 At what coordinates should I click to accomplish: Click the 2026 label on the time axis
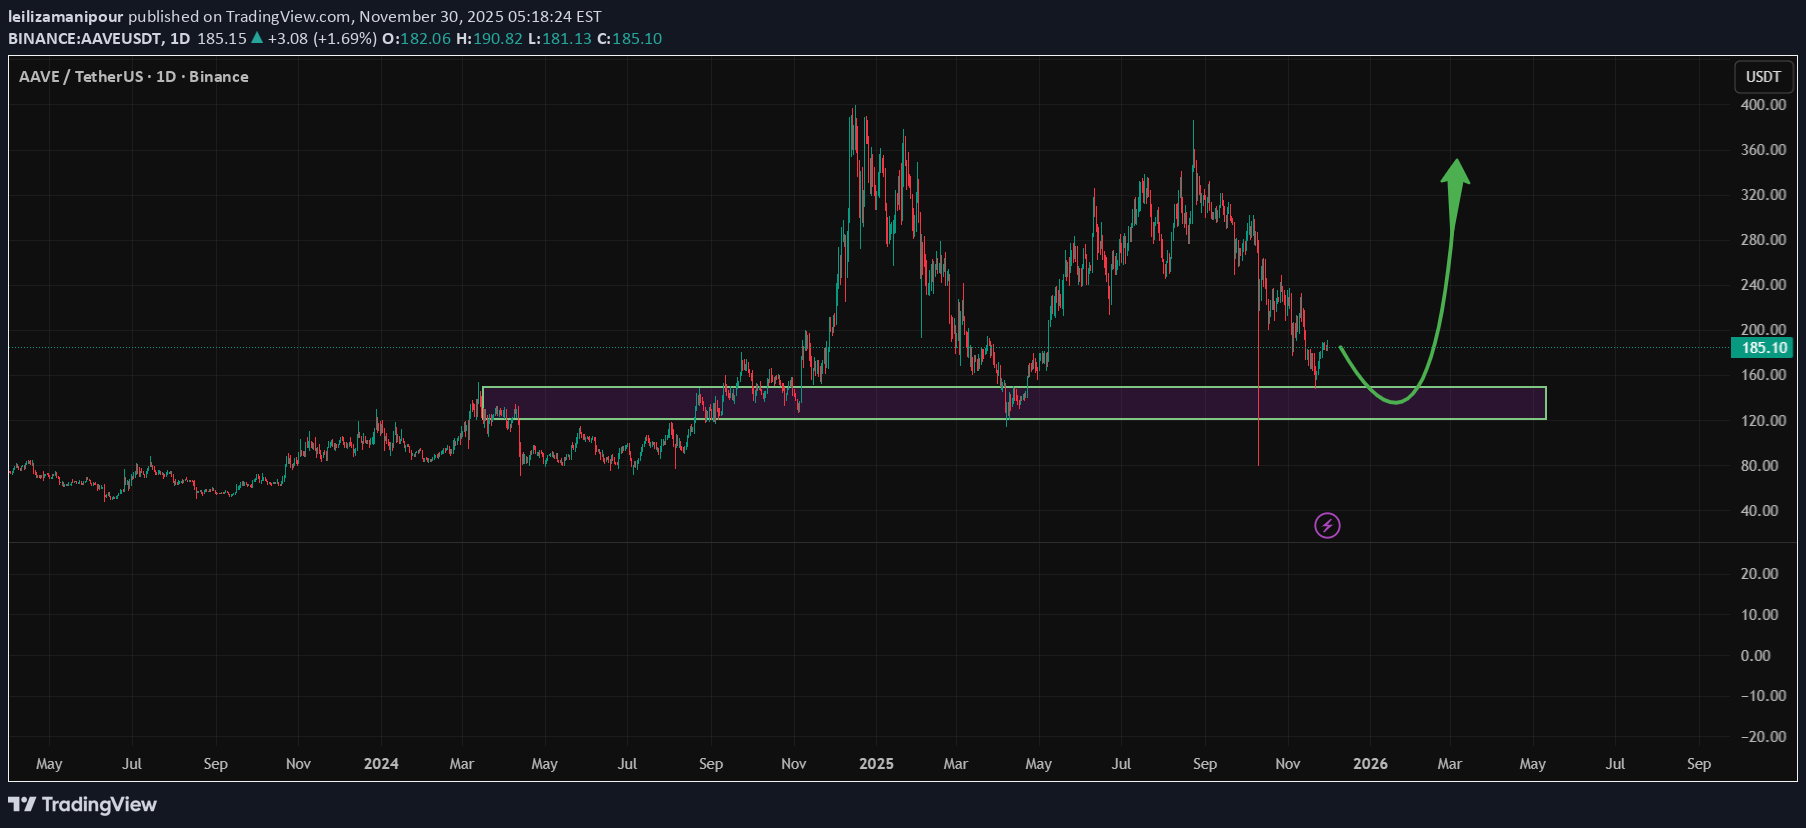(x=1370, y=764)
